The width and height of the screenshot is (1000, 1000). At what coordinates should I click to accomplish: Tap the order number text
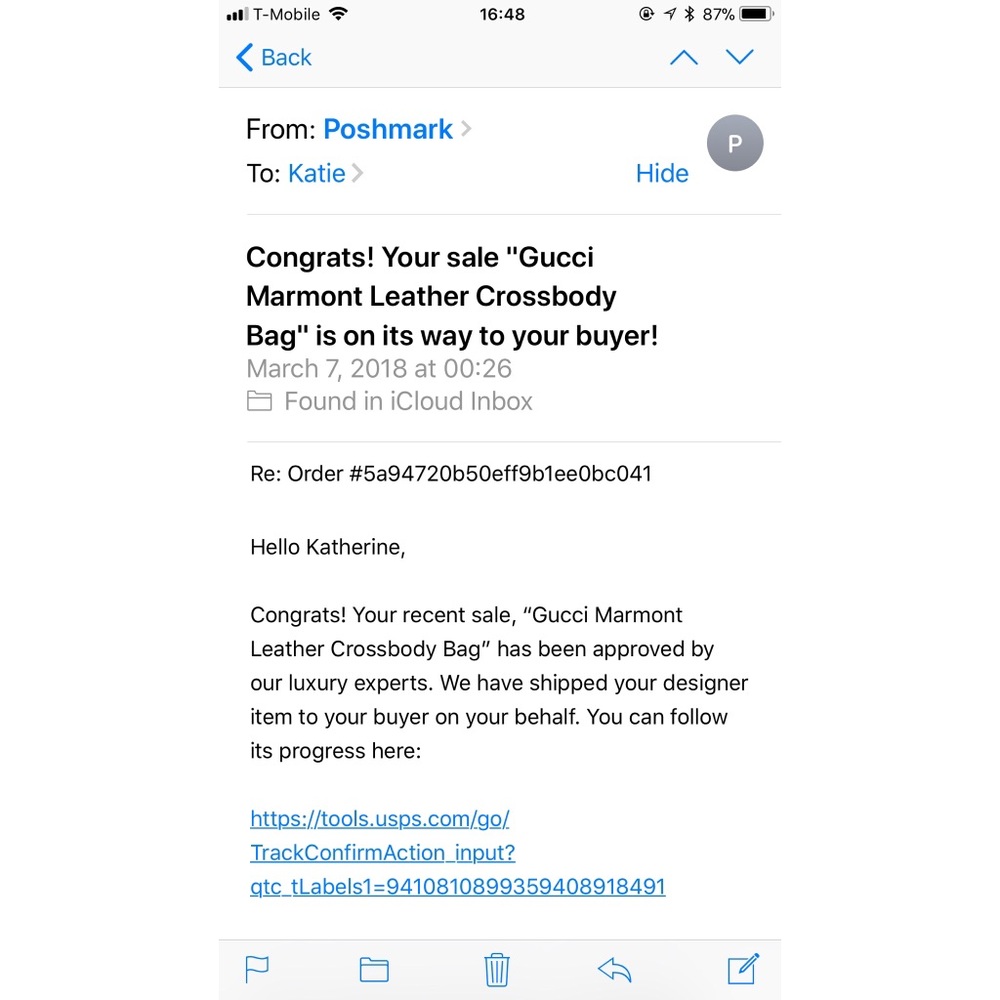[x=451, y=473]
